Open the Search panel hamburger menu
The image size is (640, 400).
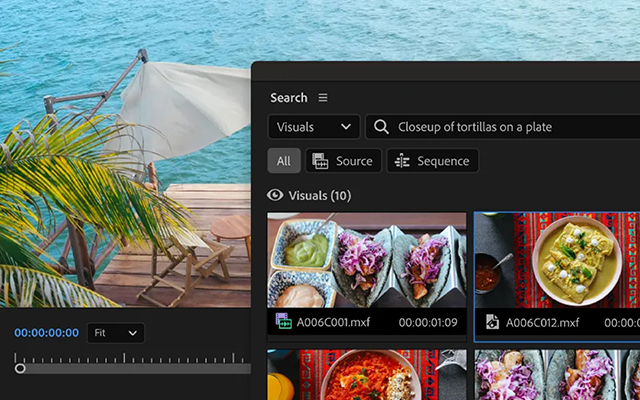(x=323, y=98)
